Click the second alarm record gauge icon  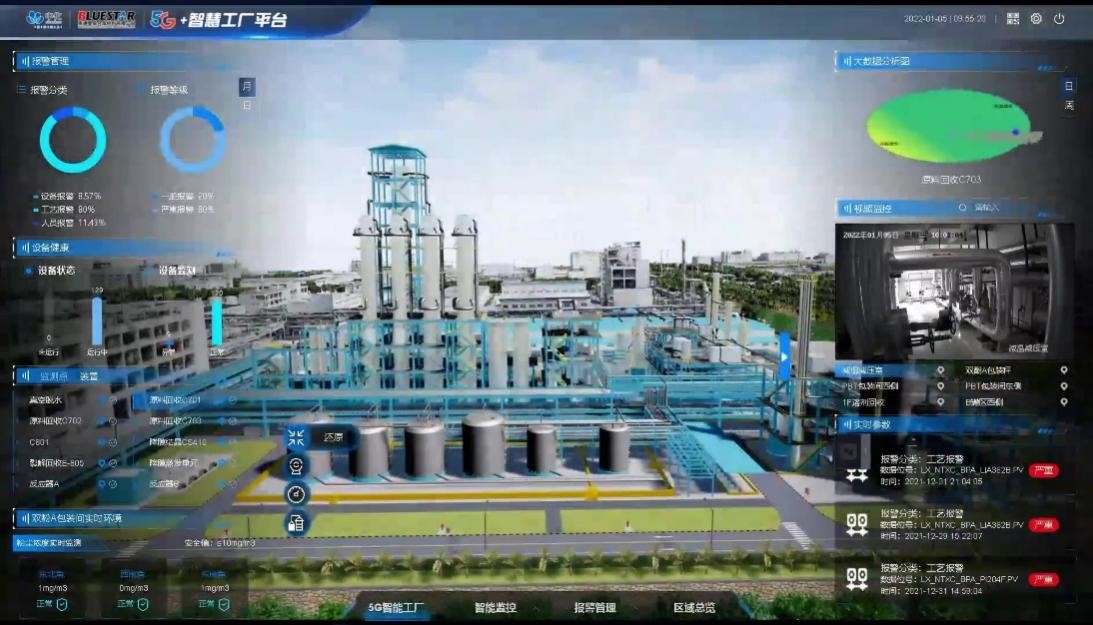(x=857, y=524)
